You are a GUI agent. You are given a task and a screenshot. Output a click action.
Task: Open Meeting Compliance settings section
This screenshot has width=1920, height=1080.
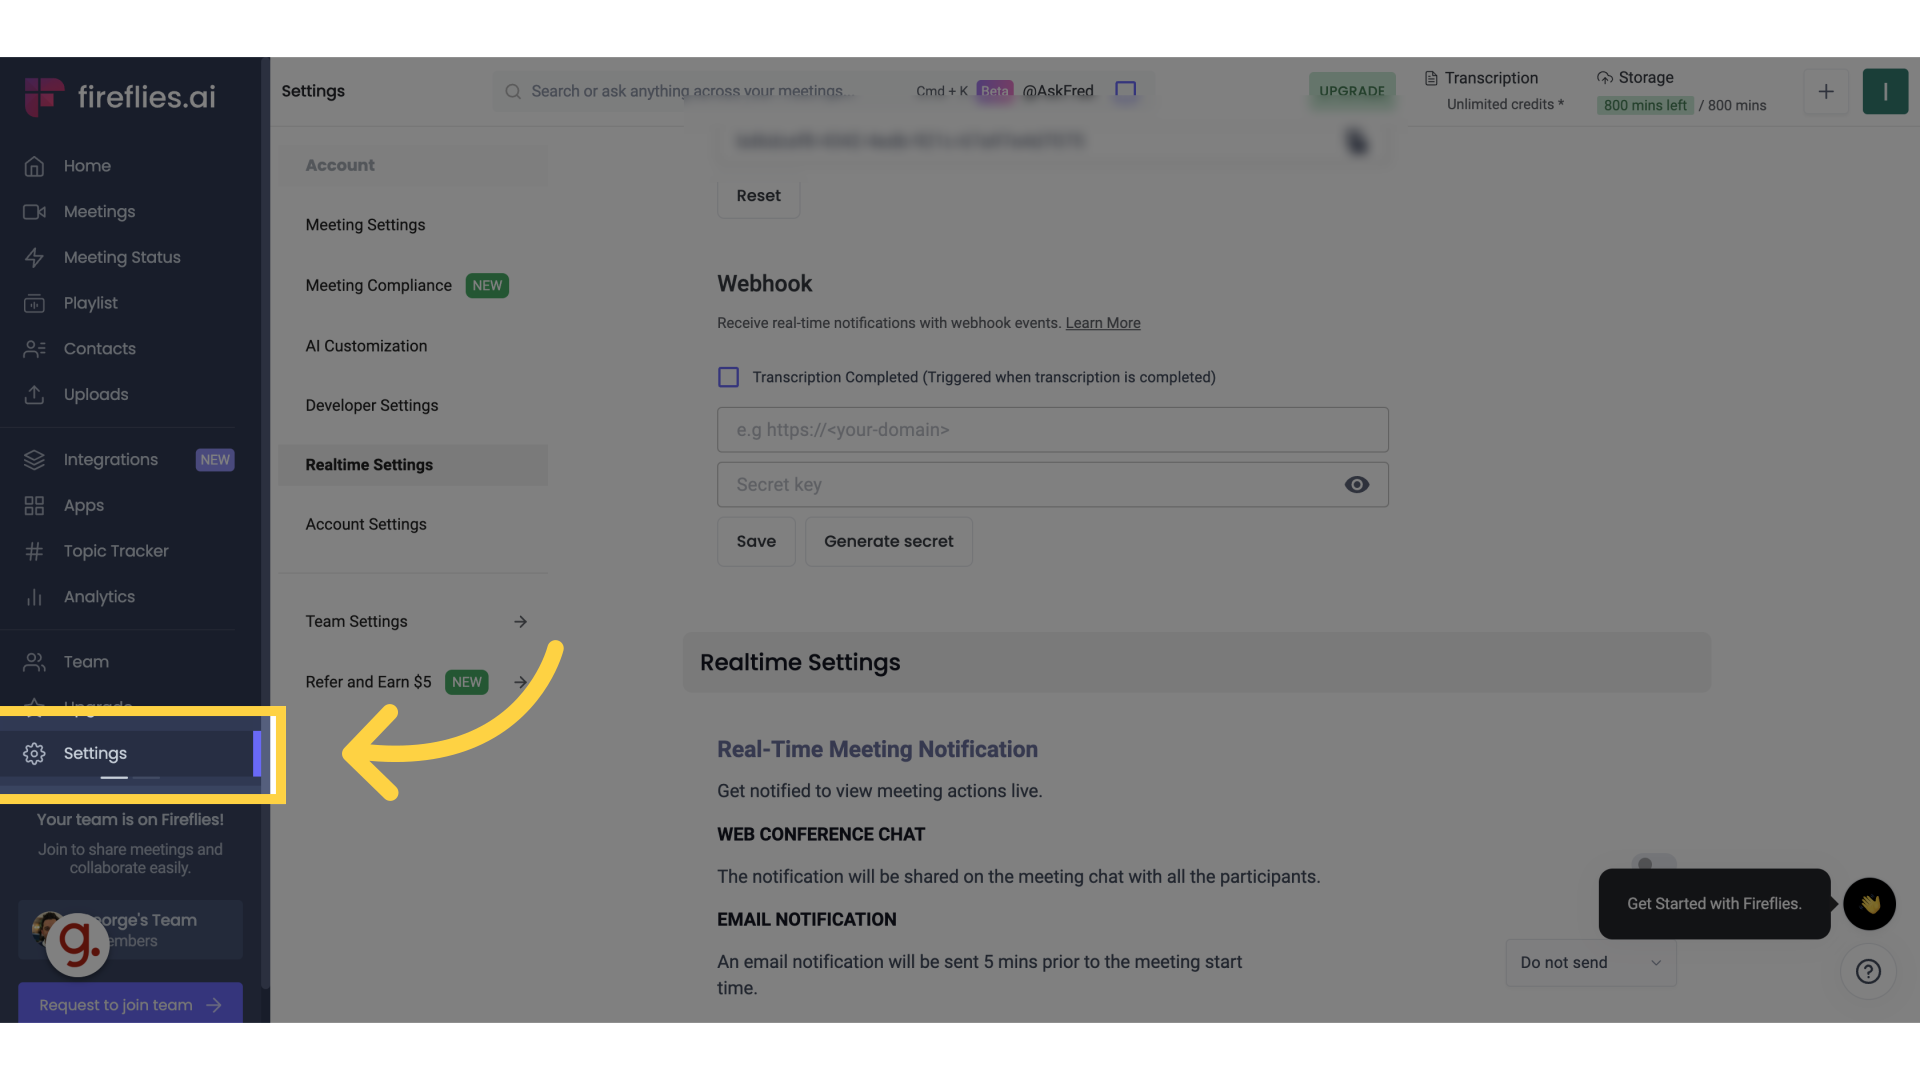[x=379, y=285]
